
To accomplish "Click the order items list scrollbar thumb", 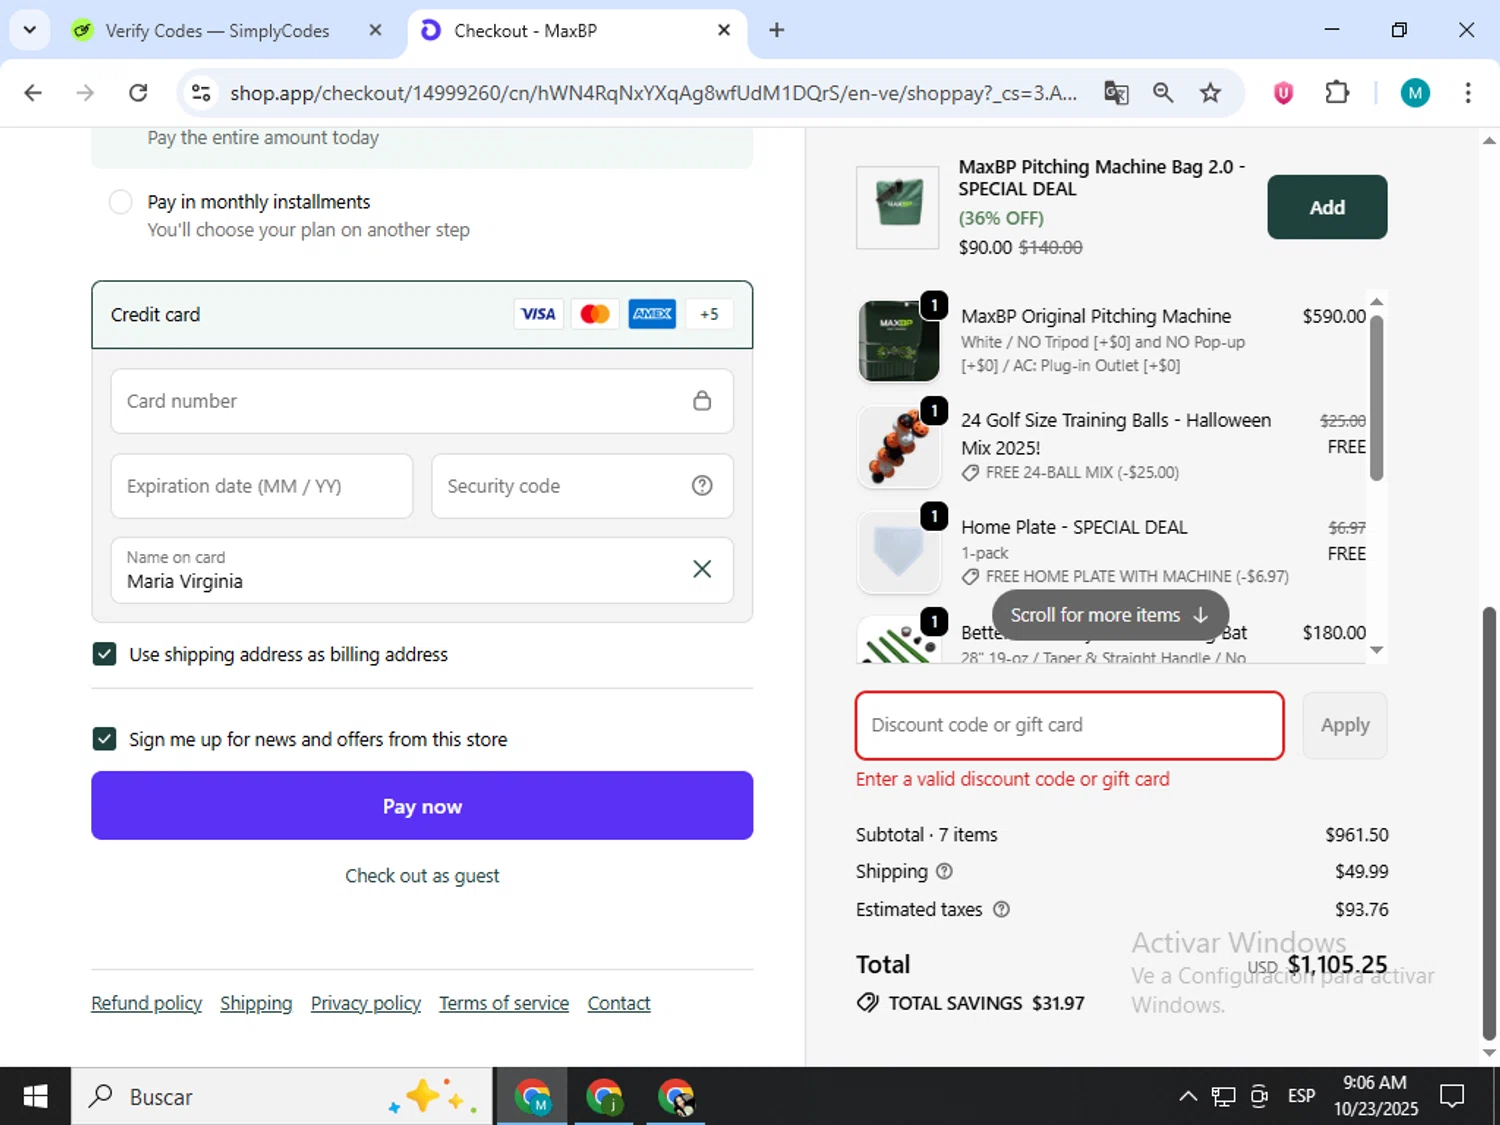I will (1376, 398).
